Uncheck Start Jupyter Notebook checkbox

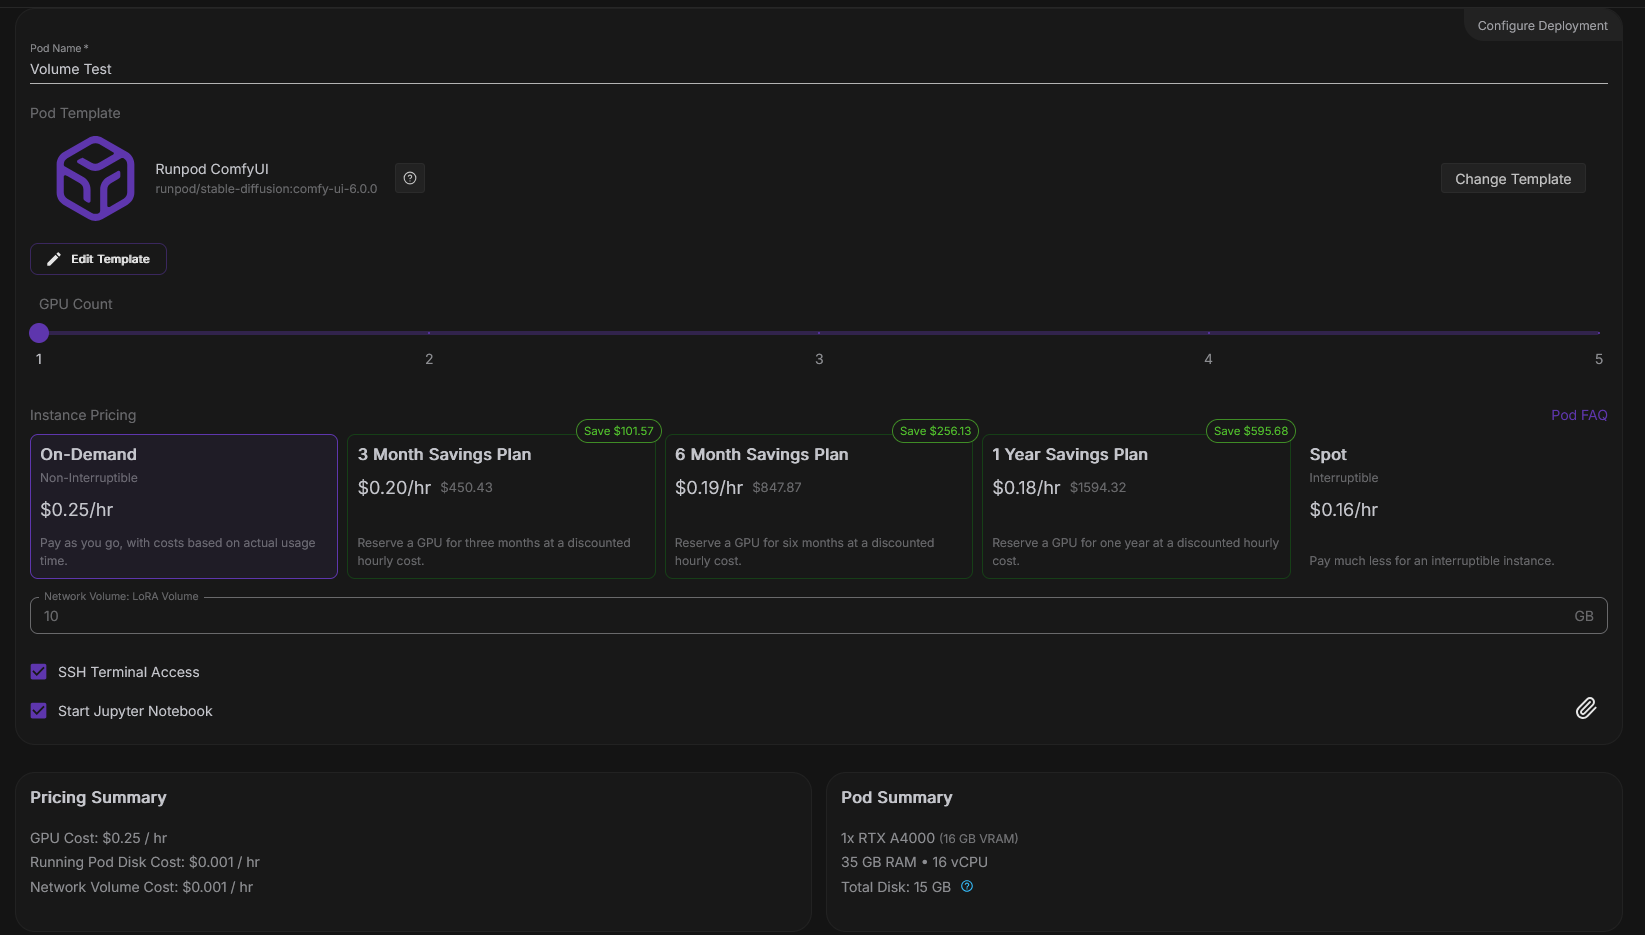(39, 711)
